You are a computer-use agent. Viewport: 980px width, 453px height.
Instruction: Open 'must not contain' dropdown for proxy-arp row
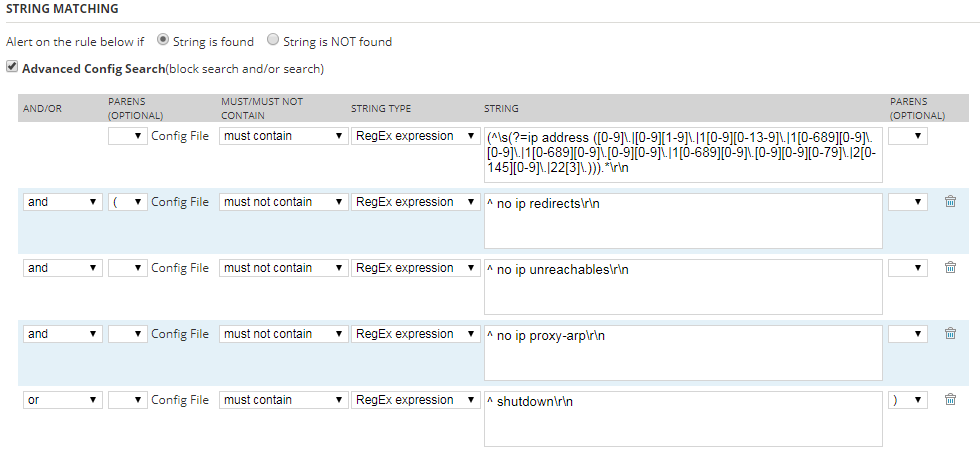tap(282, 334)
